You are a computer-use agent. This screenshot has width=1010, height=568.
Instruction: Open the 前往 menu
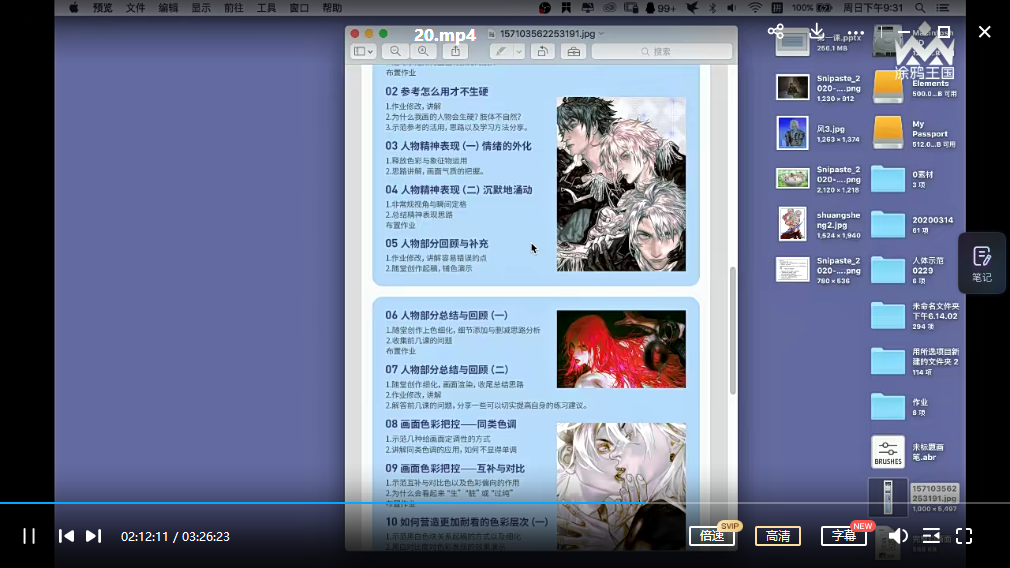coord(233,8)
